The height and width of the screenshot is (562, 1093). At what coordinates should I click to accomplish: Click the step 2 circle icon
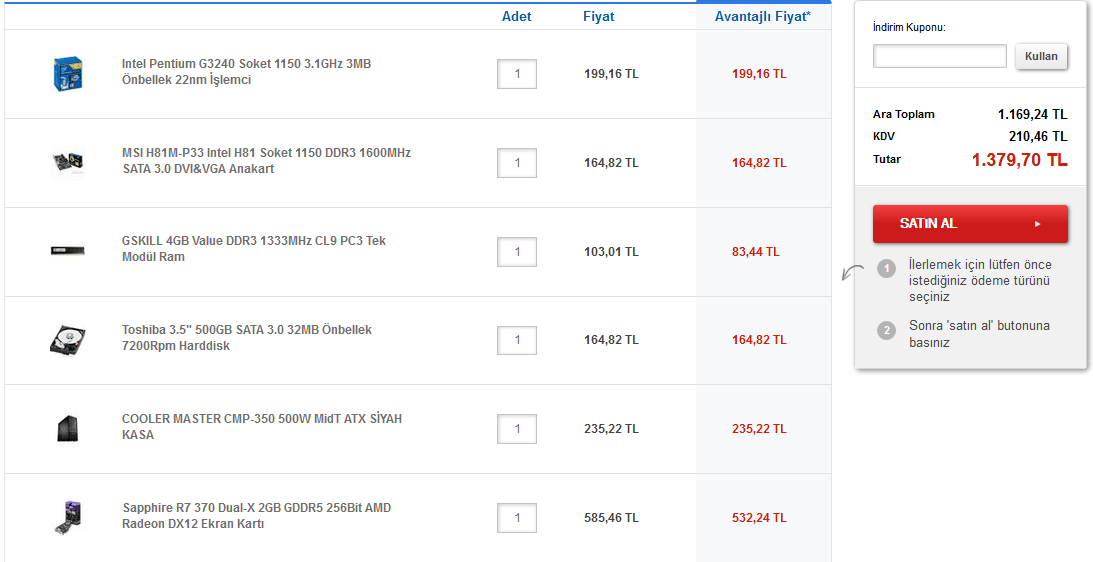(x=886, y=330)
